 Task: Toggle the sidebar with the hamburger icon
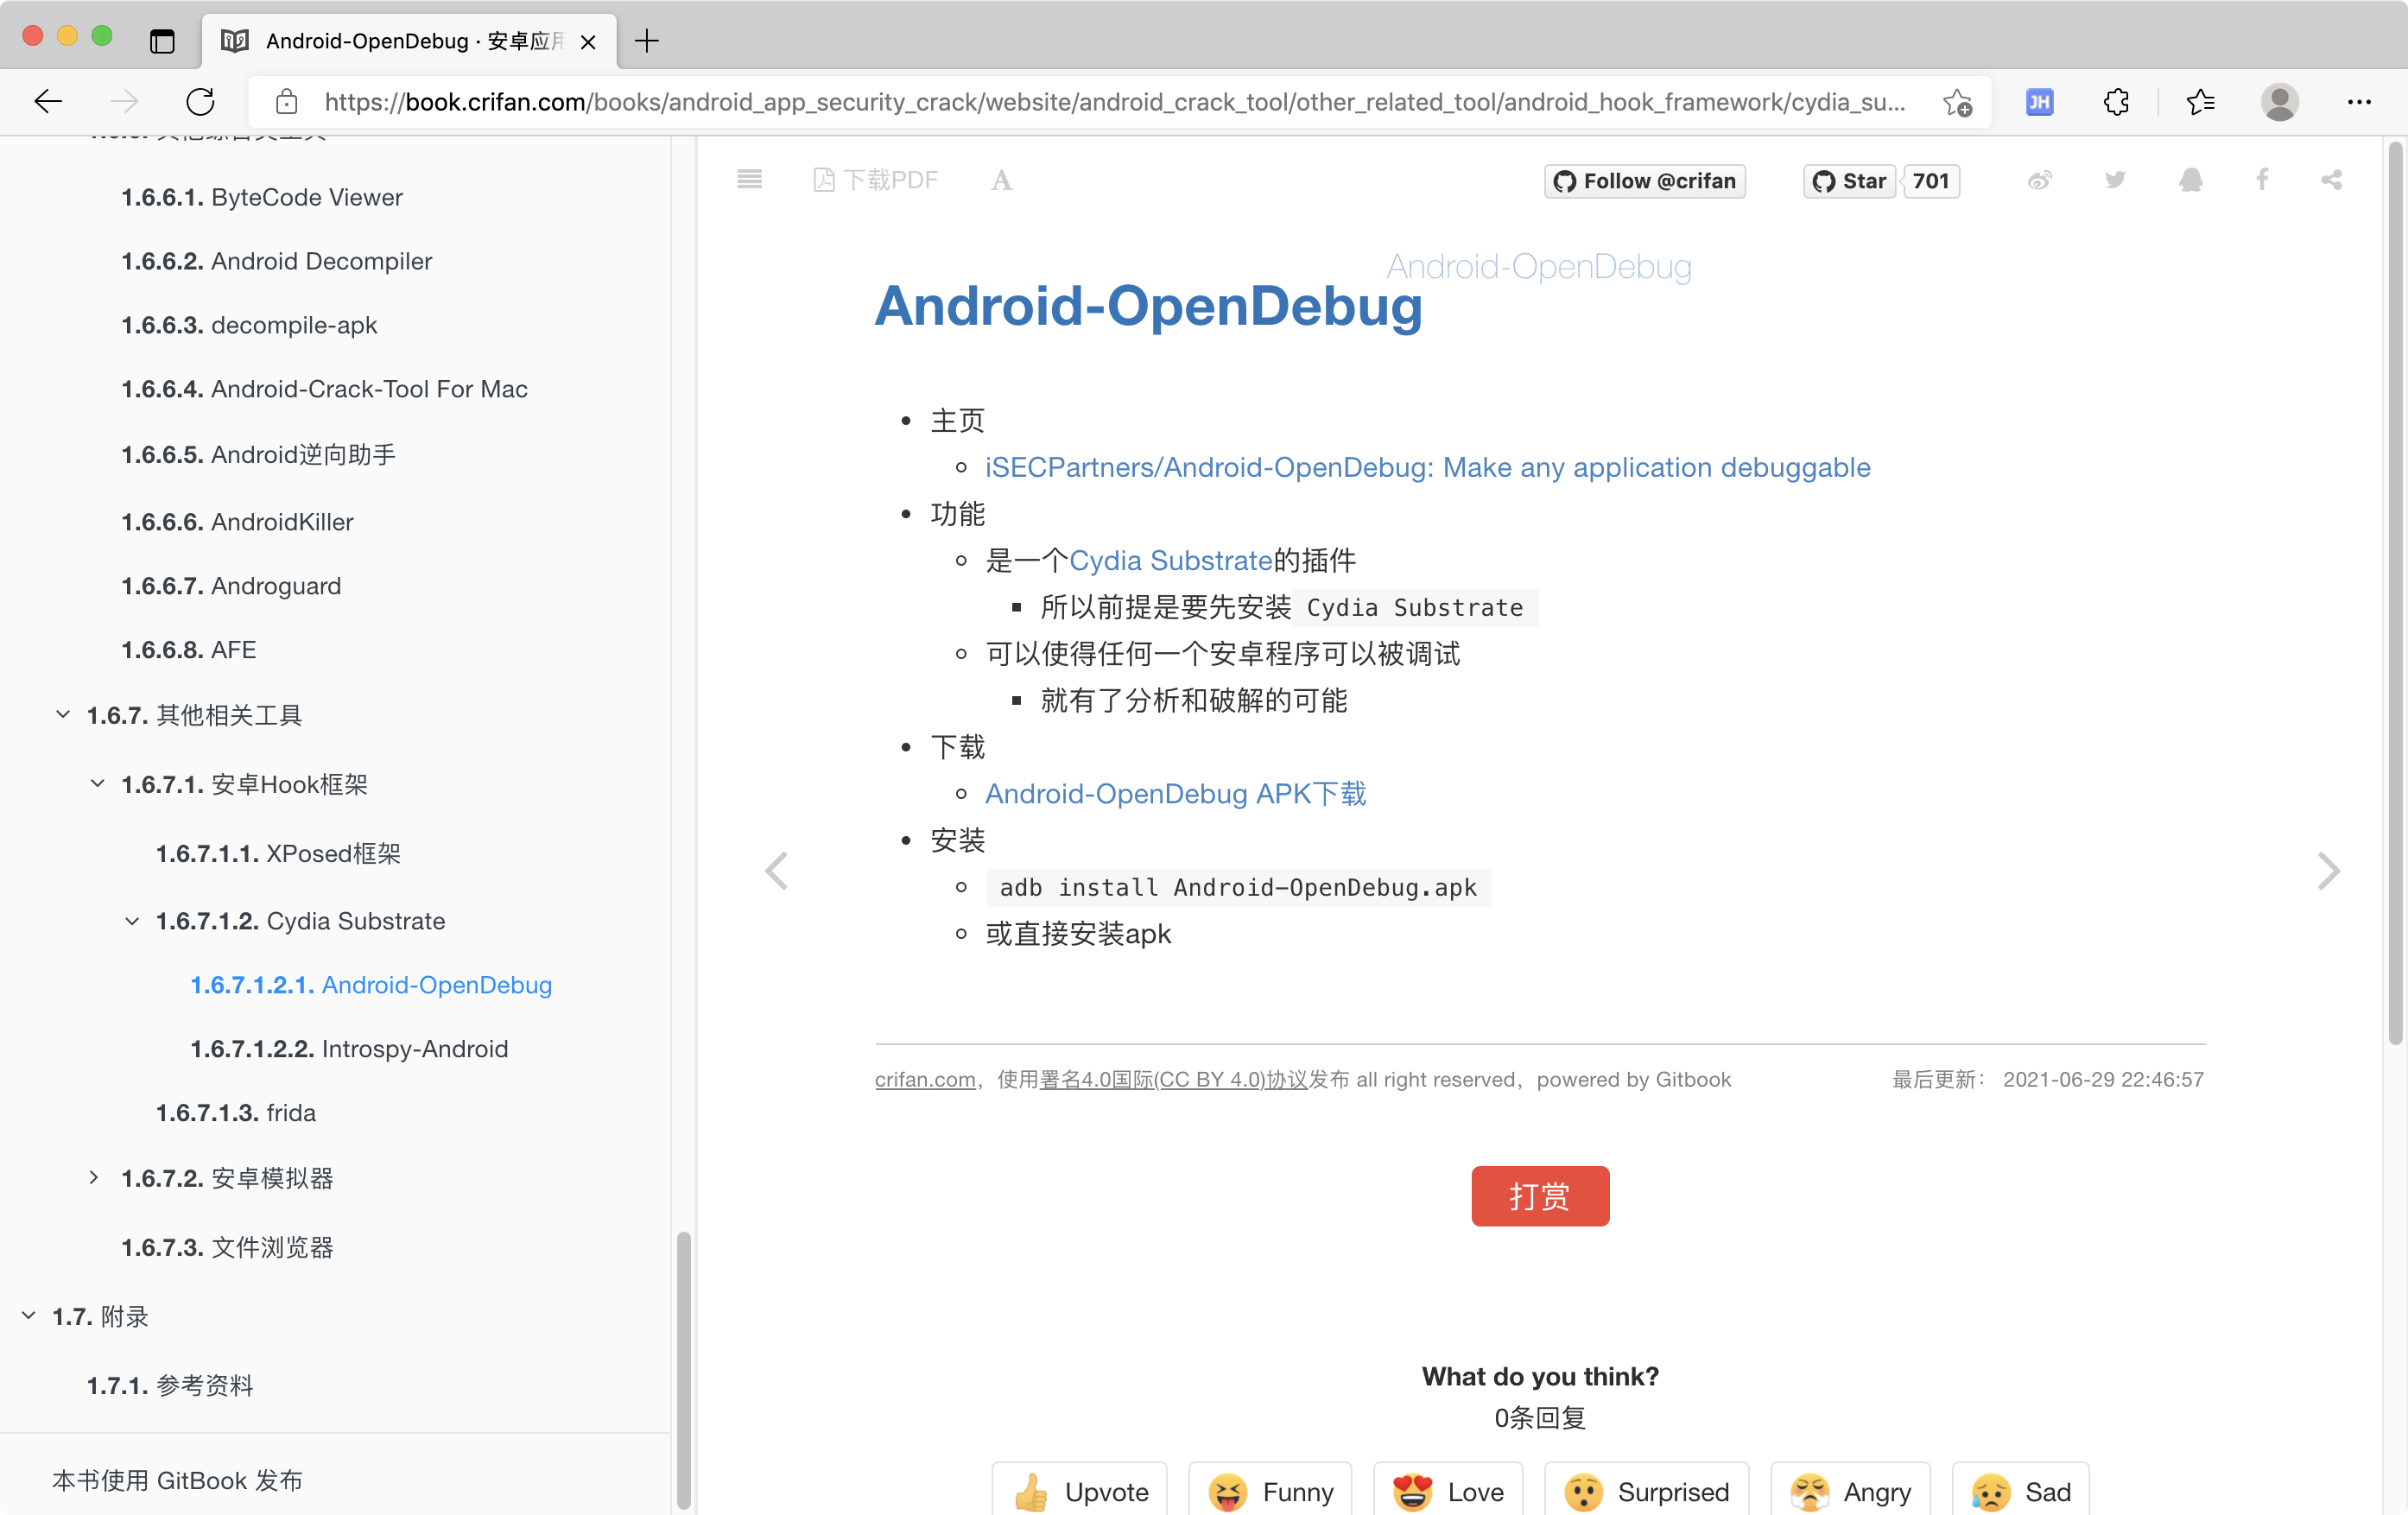tap(749, 180)
